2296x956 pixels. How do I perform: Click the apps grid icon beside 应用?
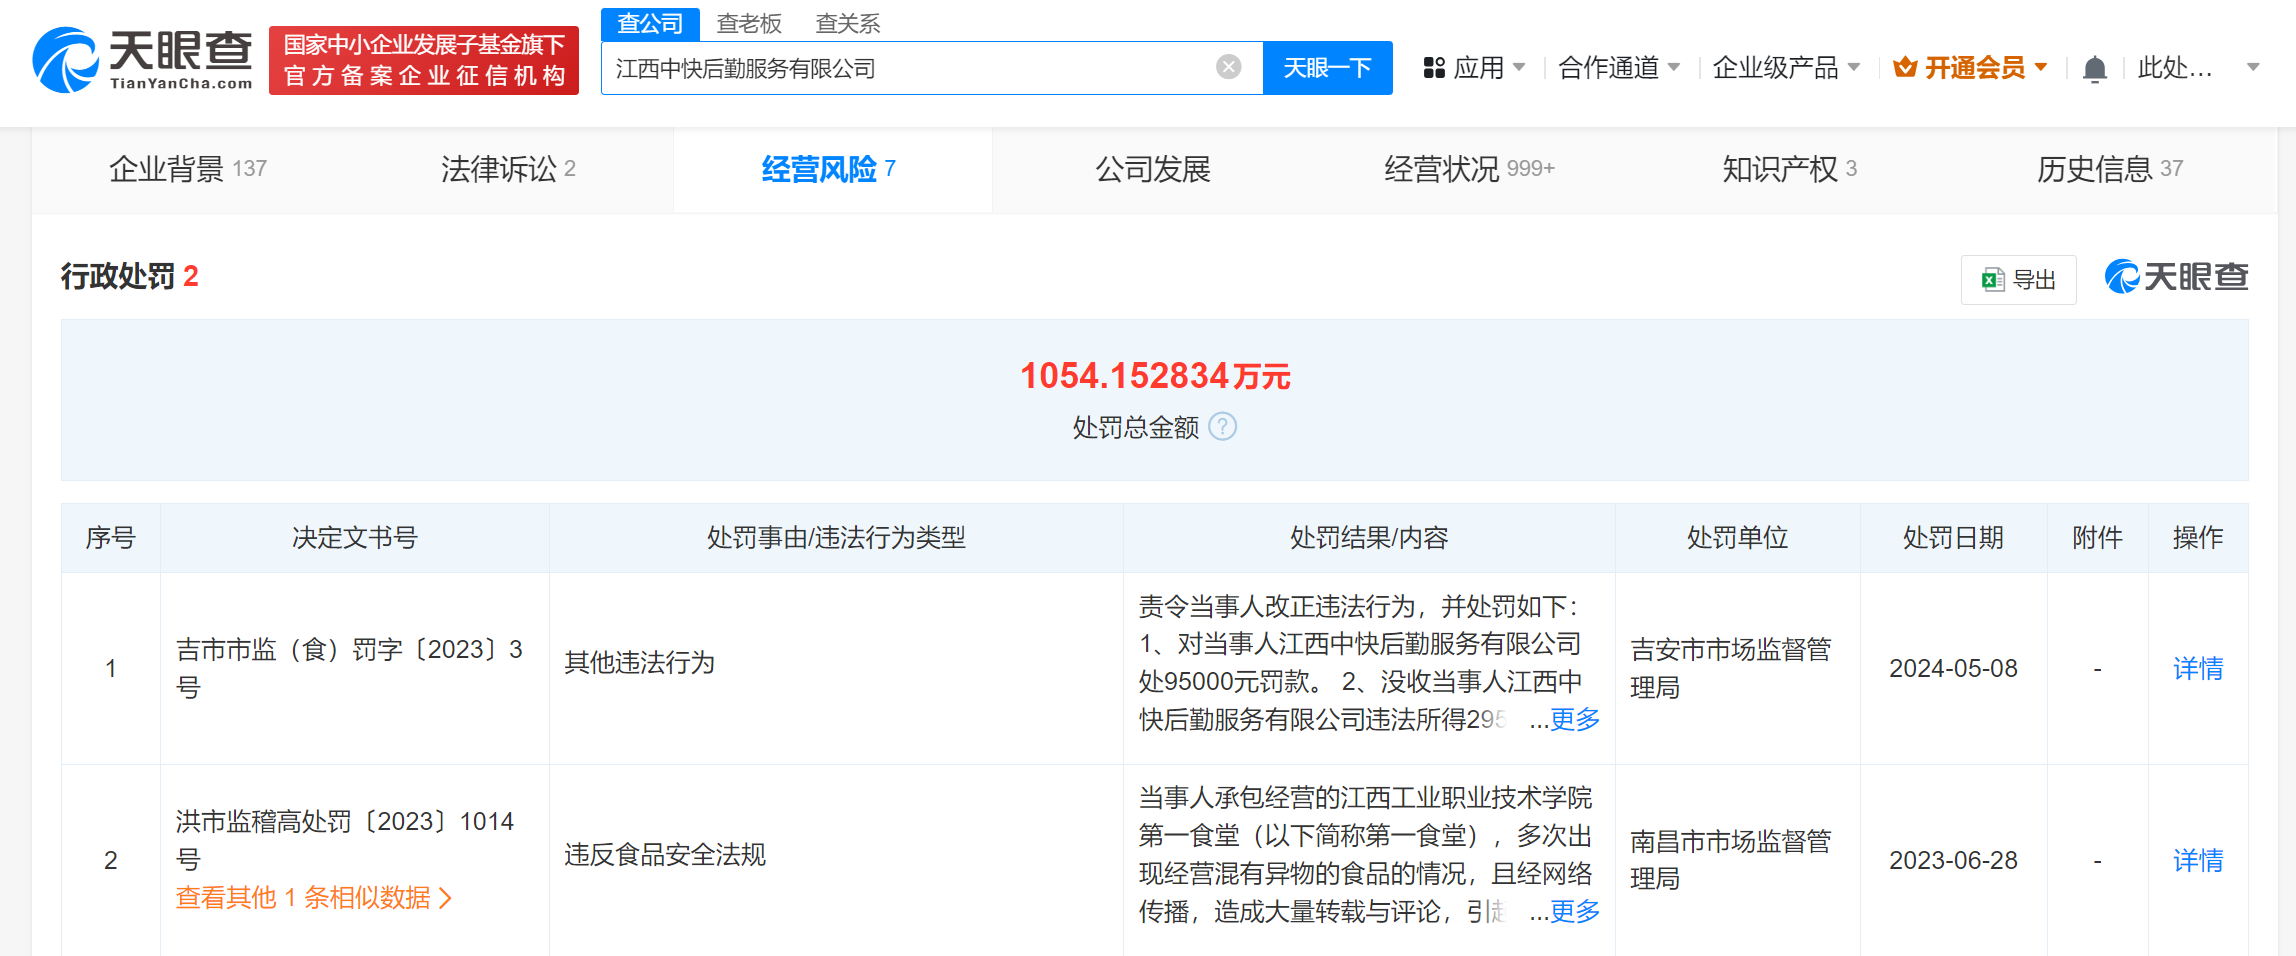[x=1434, y=67]
